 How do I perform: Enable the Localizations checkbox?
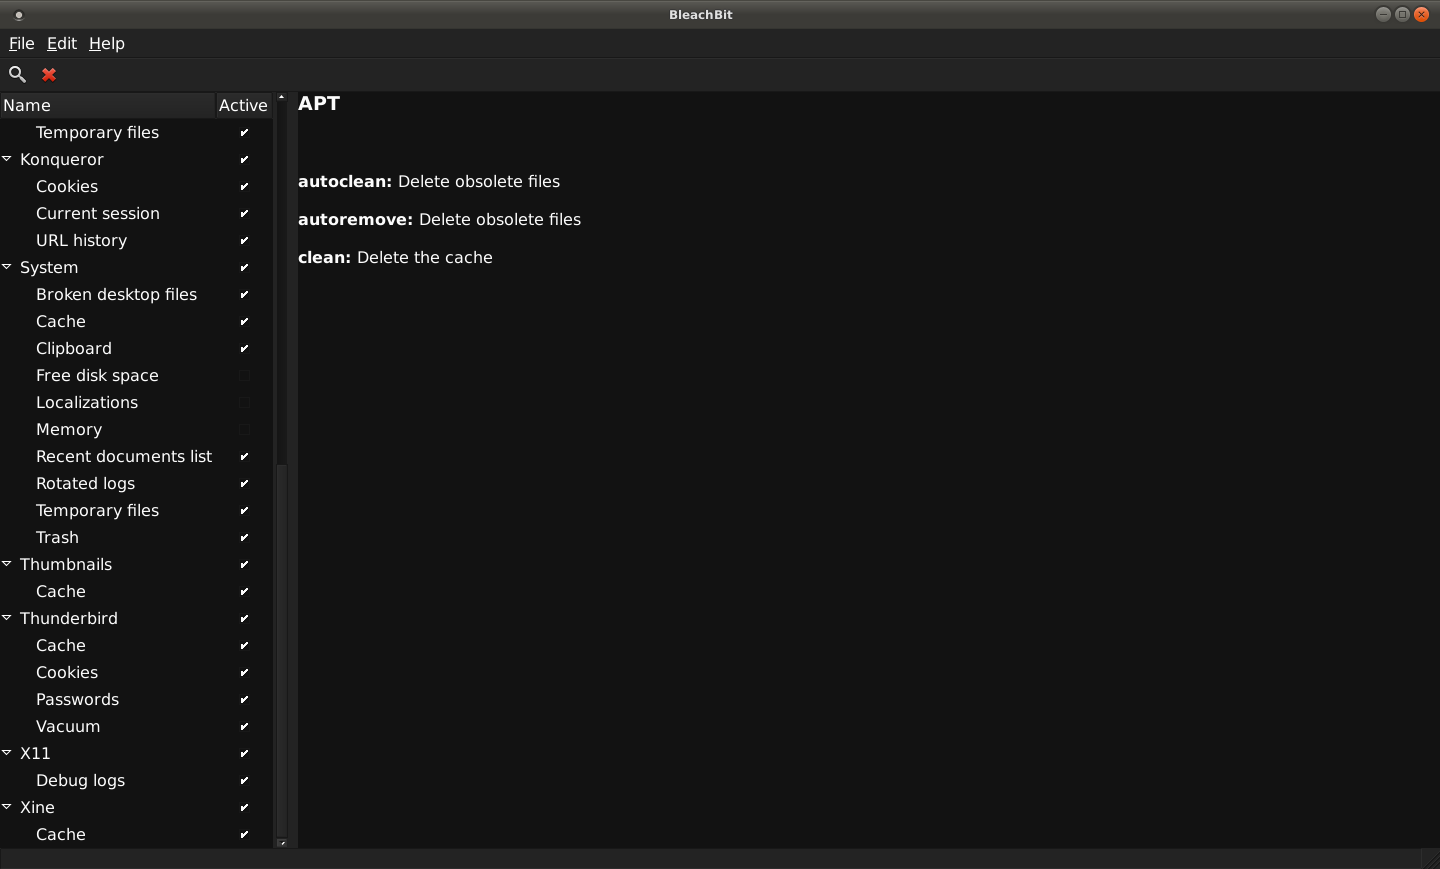click(x=244, y=403)
